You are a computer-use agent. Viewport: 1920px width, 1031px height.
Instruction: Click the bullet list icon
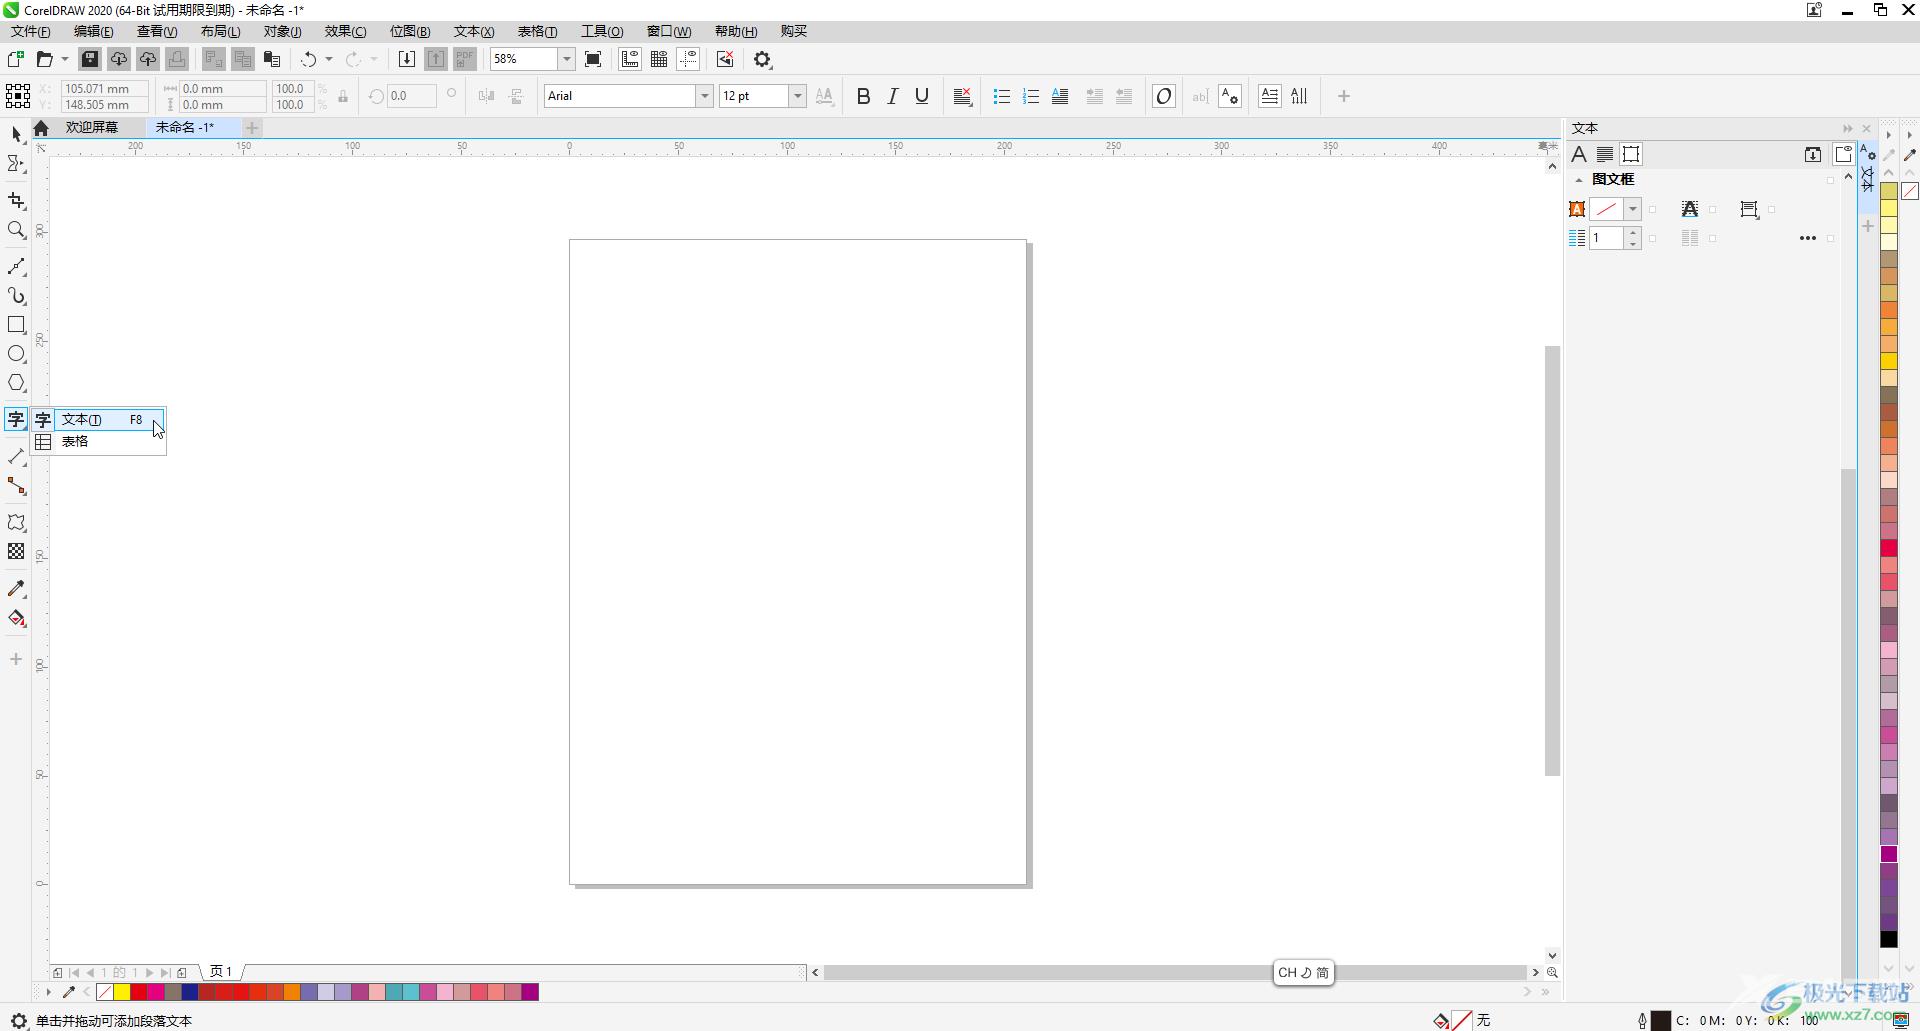tap(1001, 96)
